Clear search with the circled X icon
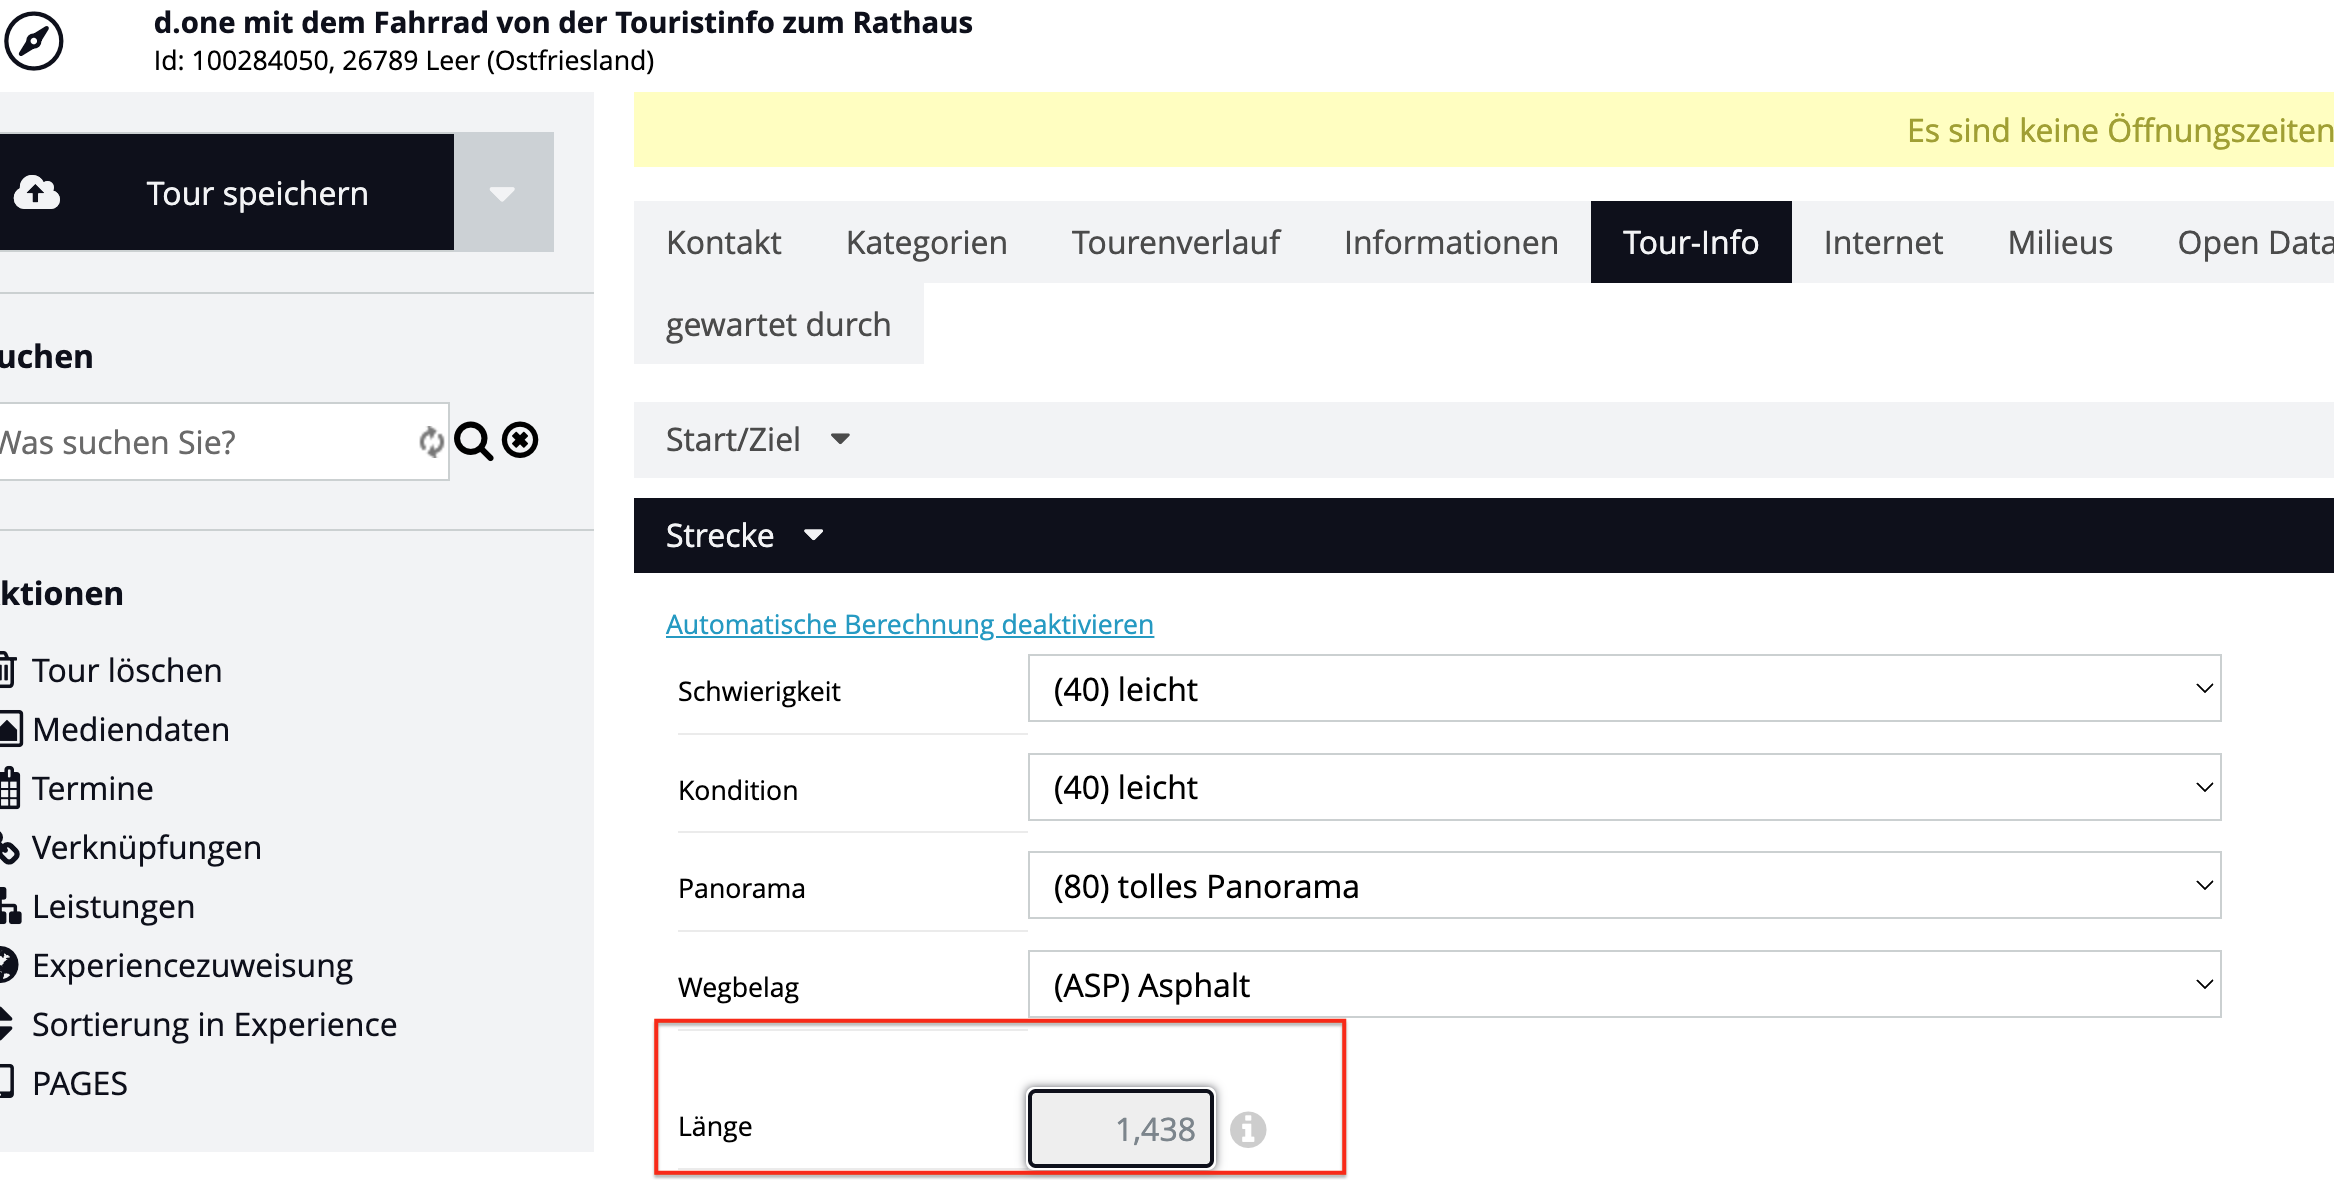2334x1180 pixels. (520, 440)
